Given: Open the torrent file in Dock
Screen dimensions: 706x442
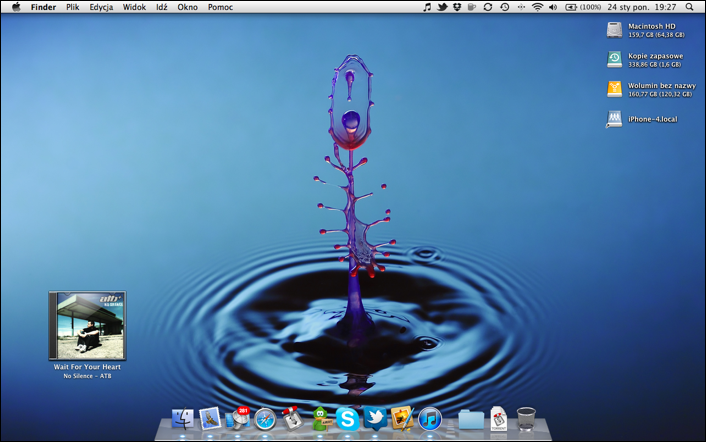Looking at the screenshot, I should click(498, 419).
